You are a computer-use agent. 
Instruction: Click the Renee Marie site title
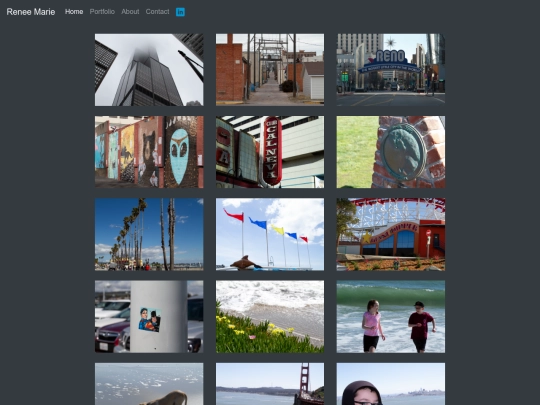click(31, 12)
